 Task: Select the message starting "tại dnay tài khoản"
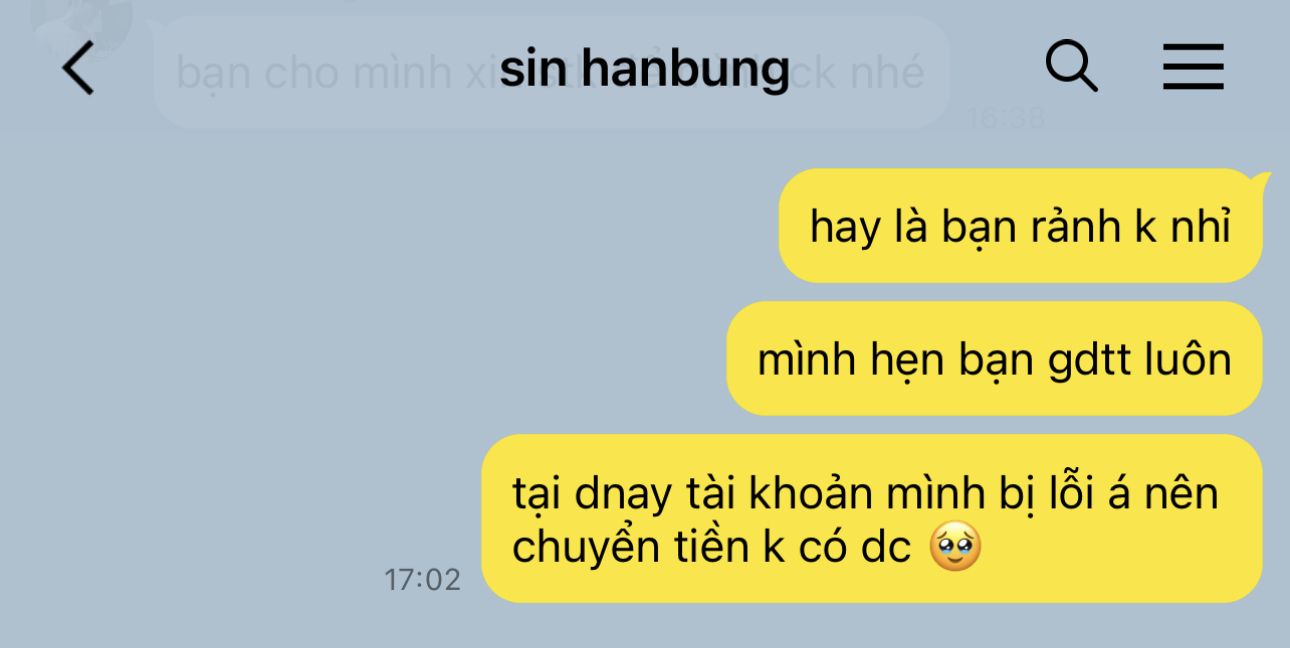(872, 518)
